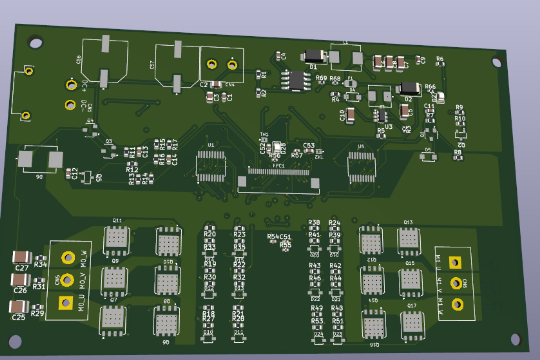Click the R68 label
The width and height of the screenshot is (540, 360).
click(x=335, y=79)
